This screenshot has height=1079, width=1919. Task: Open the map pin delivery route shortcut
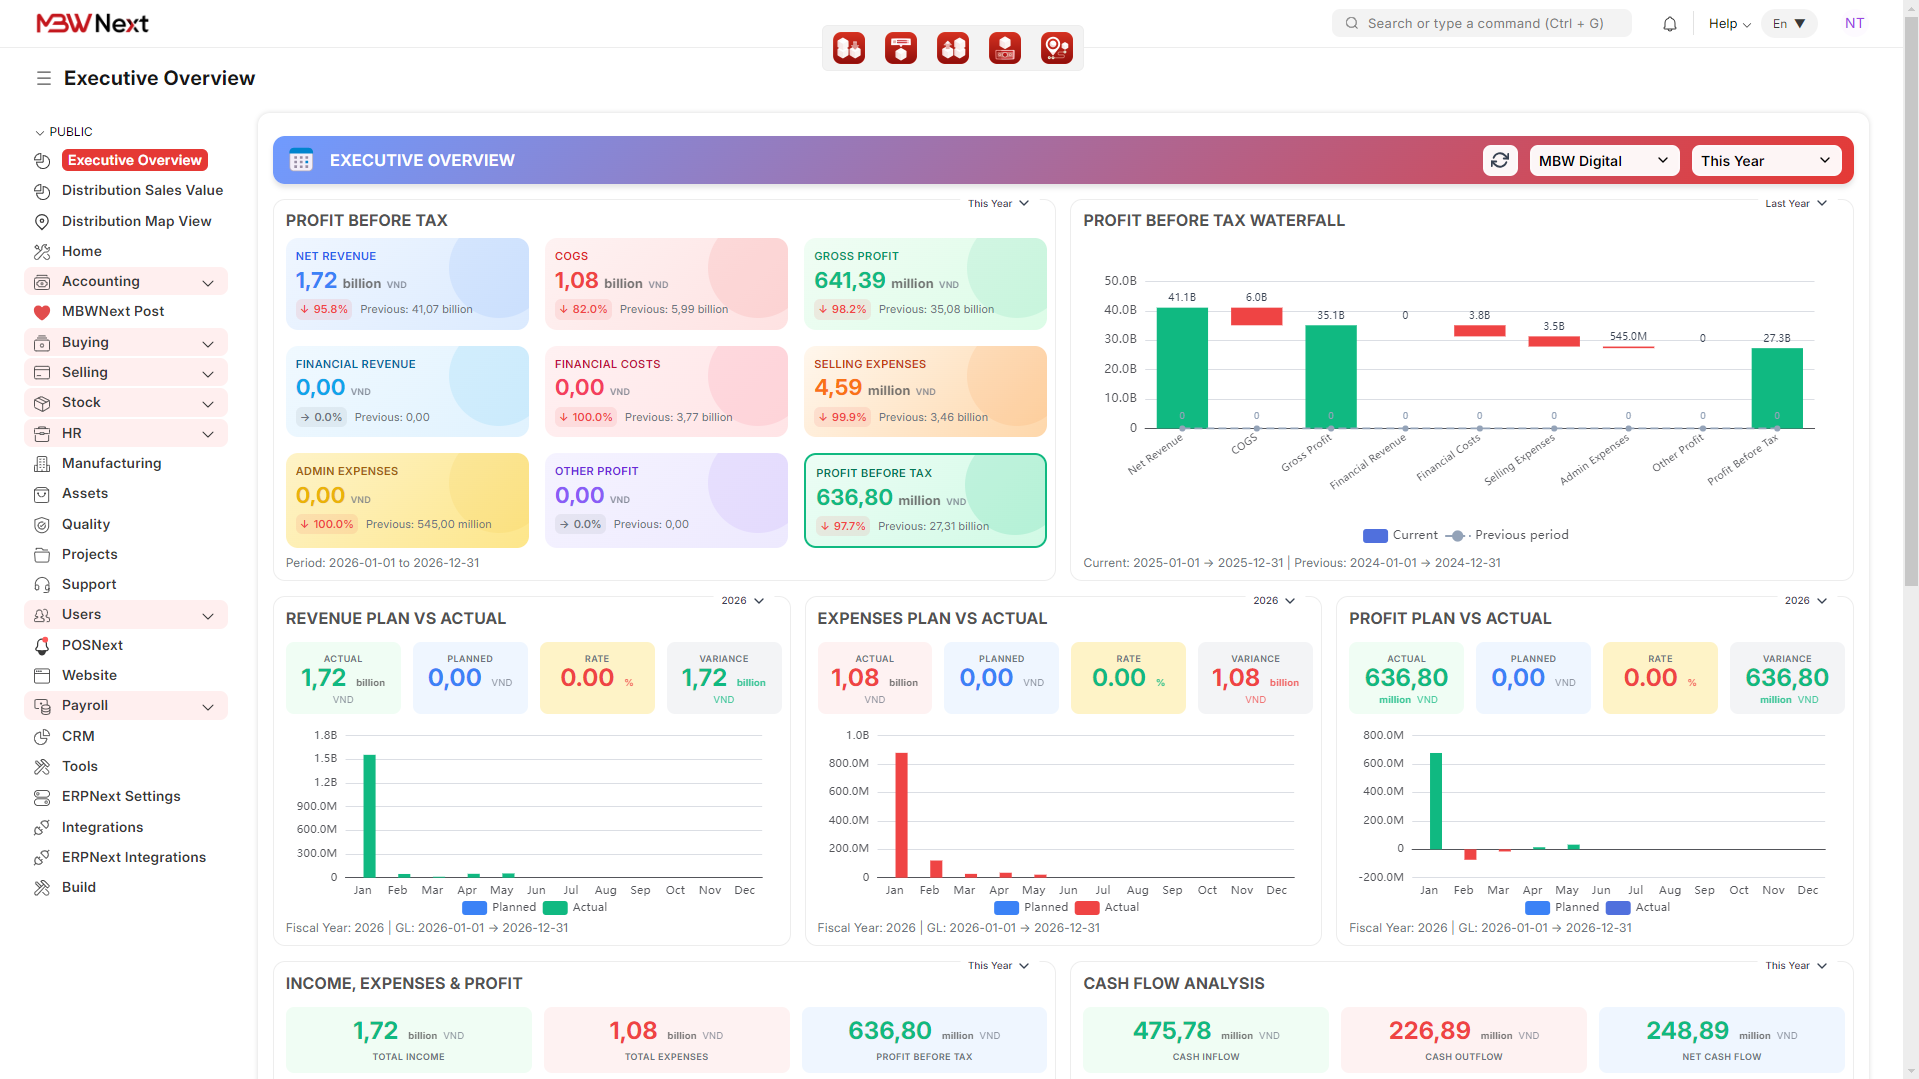[1057, 48]
